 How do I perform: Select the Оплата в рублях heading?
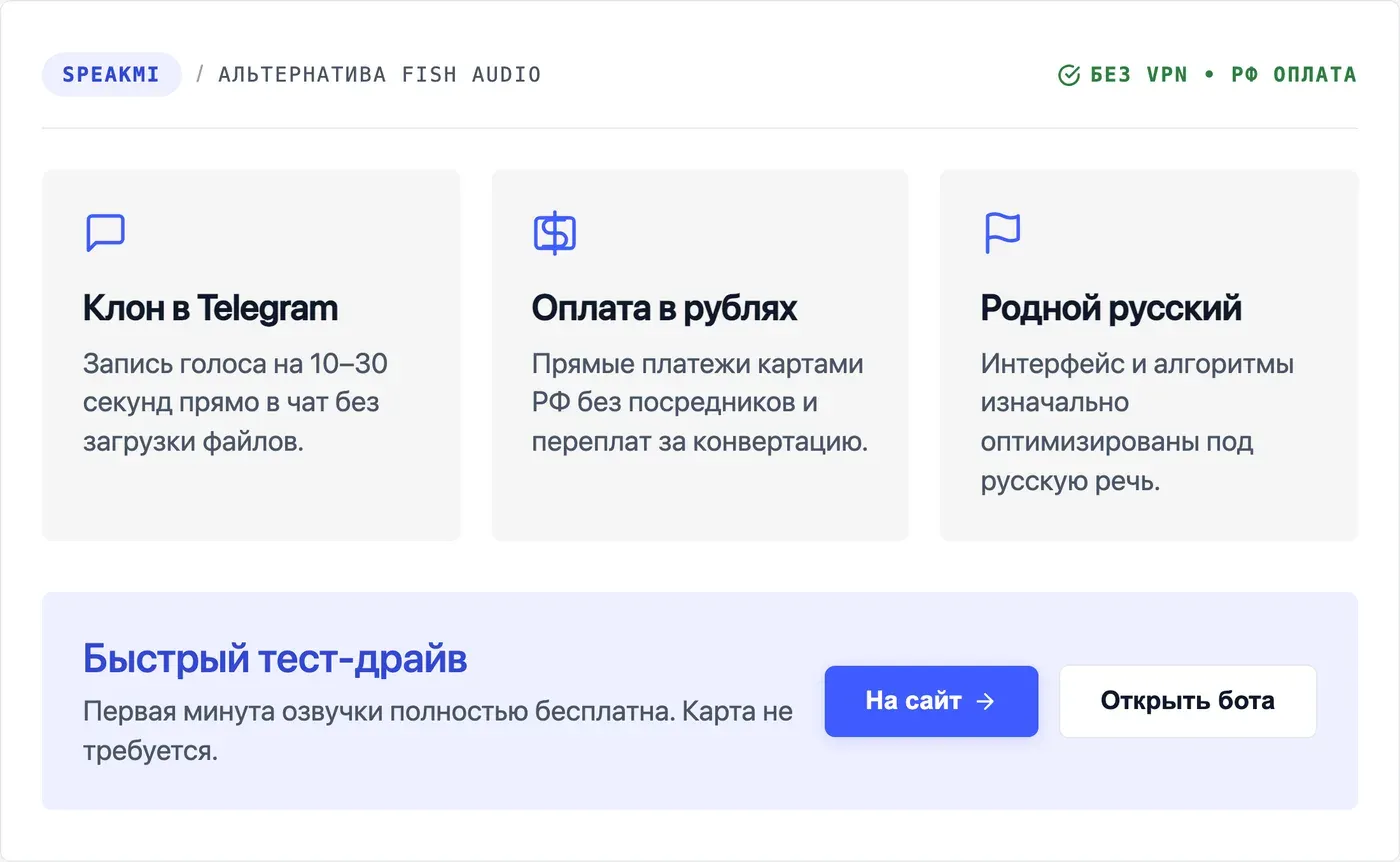click(664, 308)
